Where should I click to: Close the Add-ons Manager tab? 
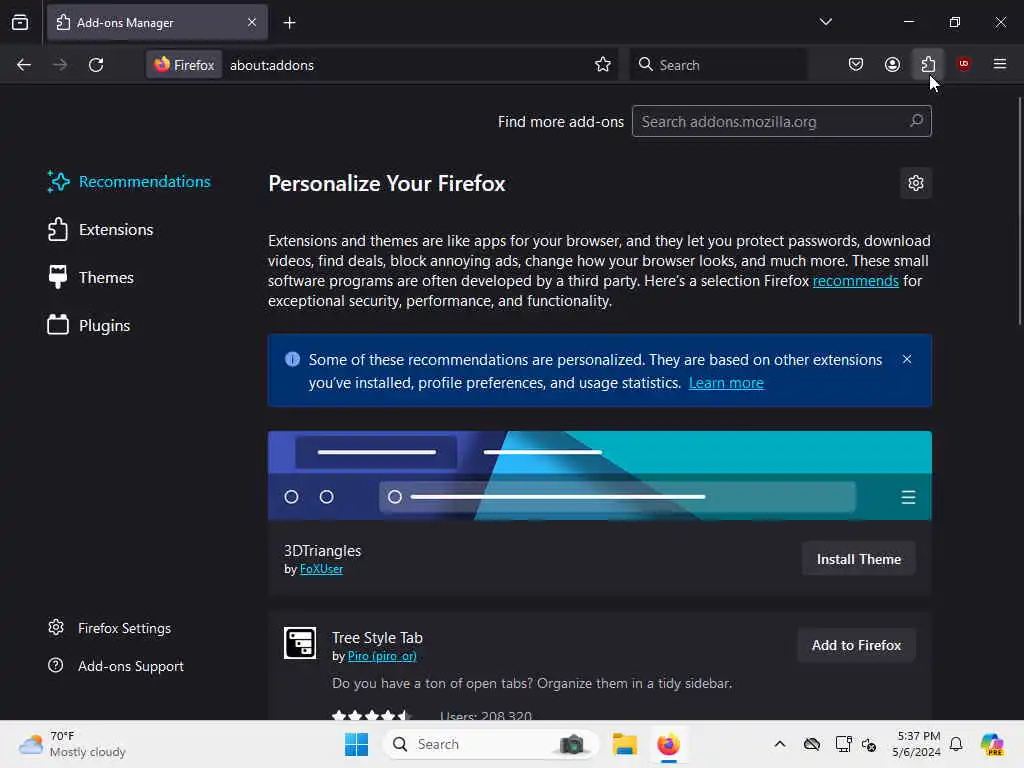(252, 22)
